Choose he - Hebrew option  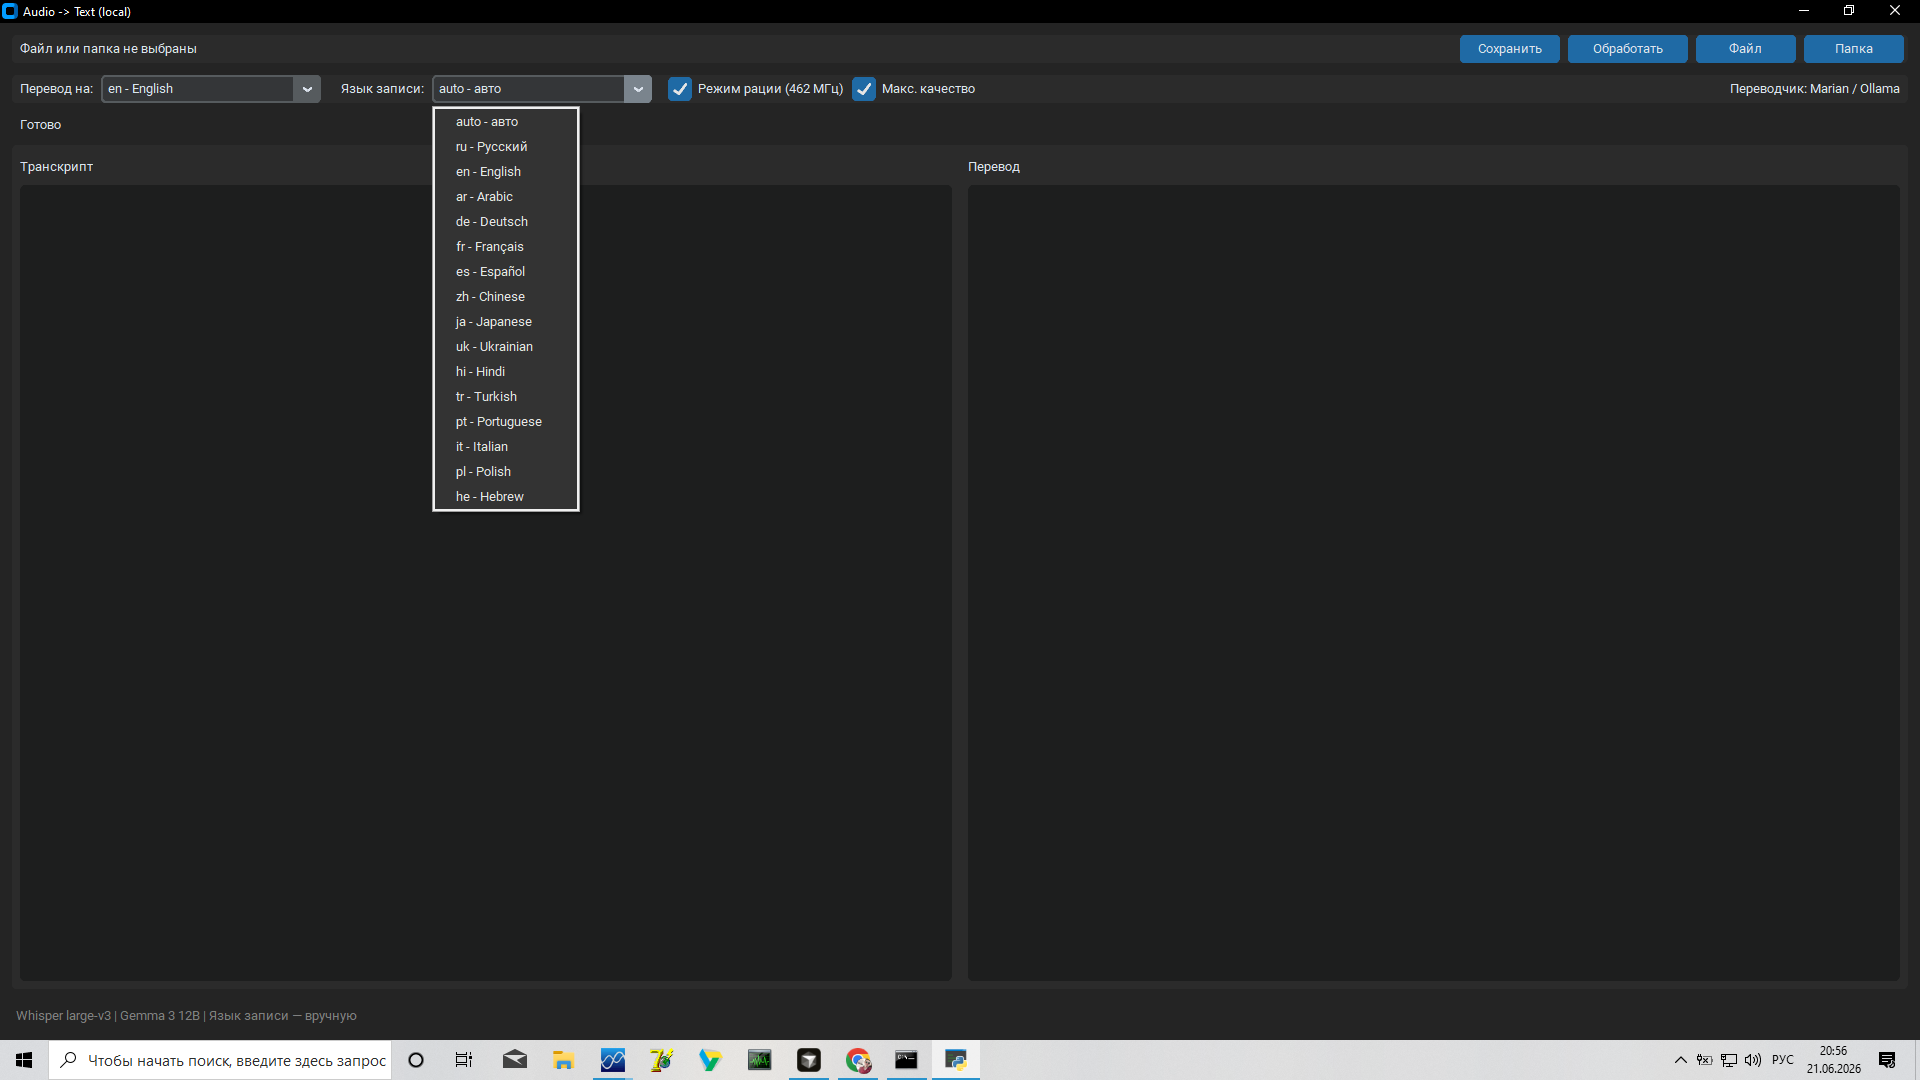click(506, 497)
